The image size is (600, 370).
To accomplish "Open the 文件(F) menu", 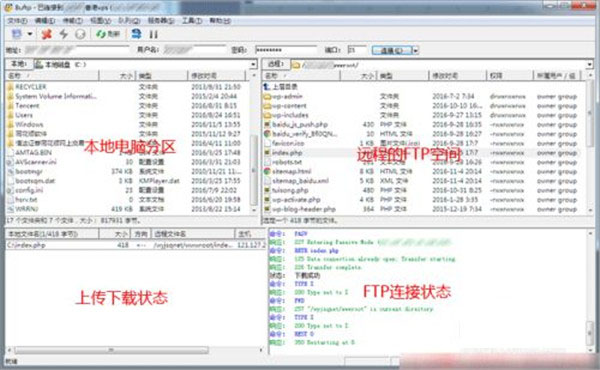I will [x=17, y=21].
